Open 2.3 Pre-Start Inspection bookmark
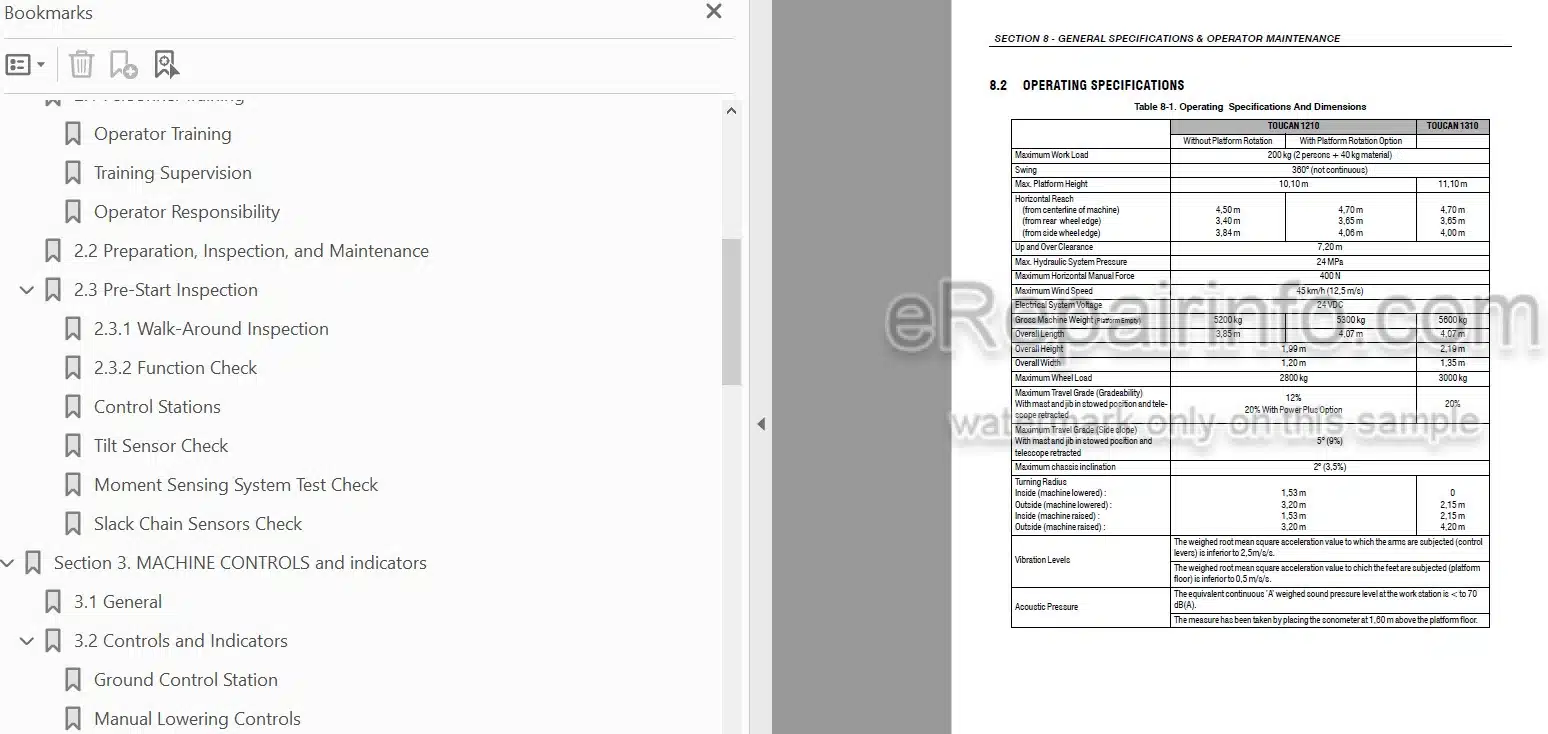The width and height of the screenshot is (1548, 734). (x=165, y=290)
